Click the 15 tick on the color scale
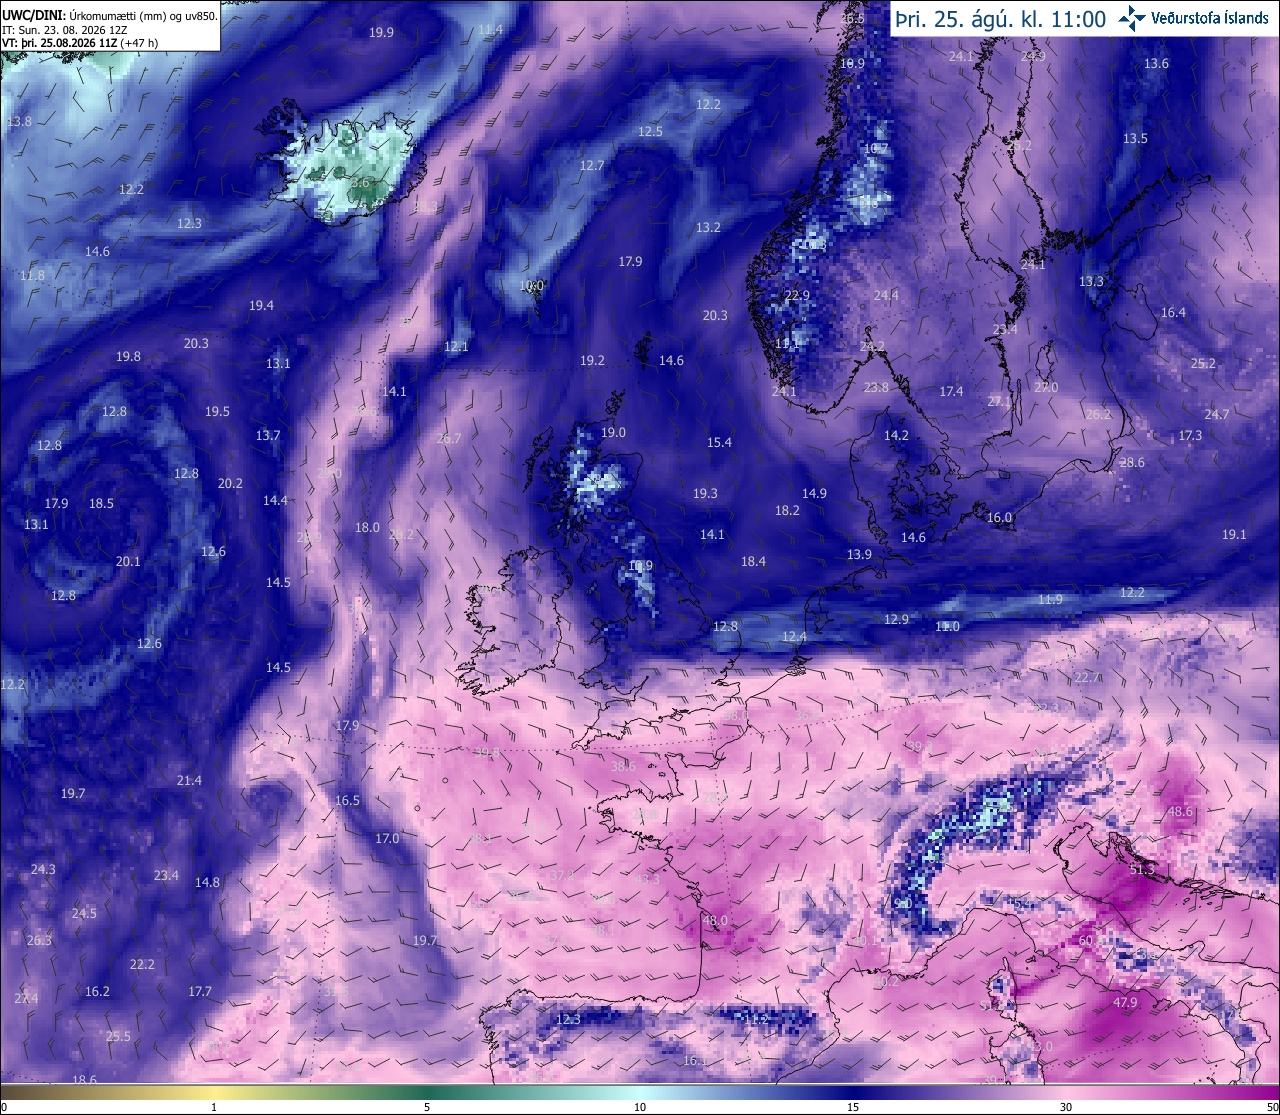Screen dimensions: 1280x1115 [x=853, y=1107]
